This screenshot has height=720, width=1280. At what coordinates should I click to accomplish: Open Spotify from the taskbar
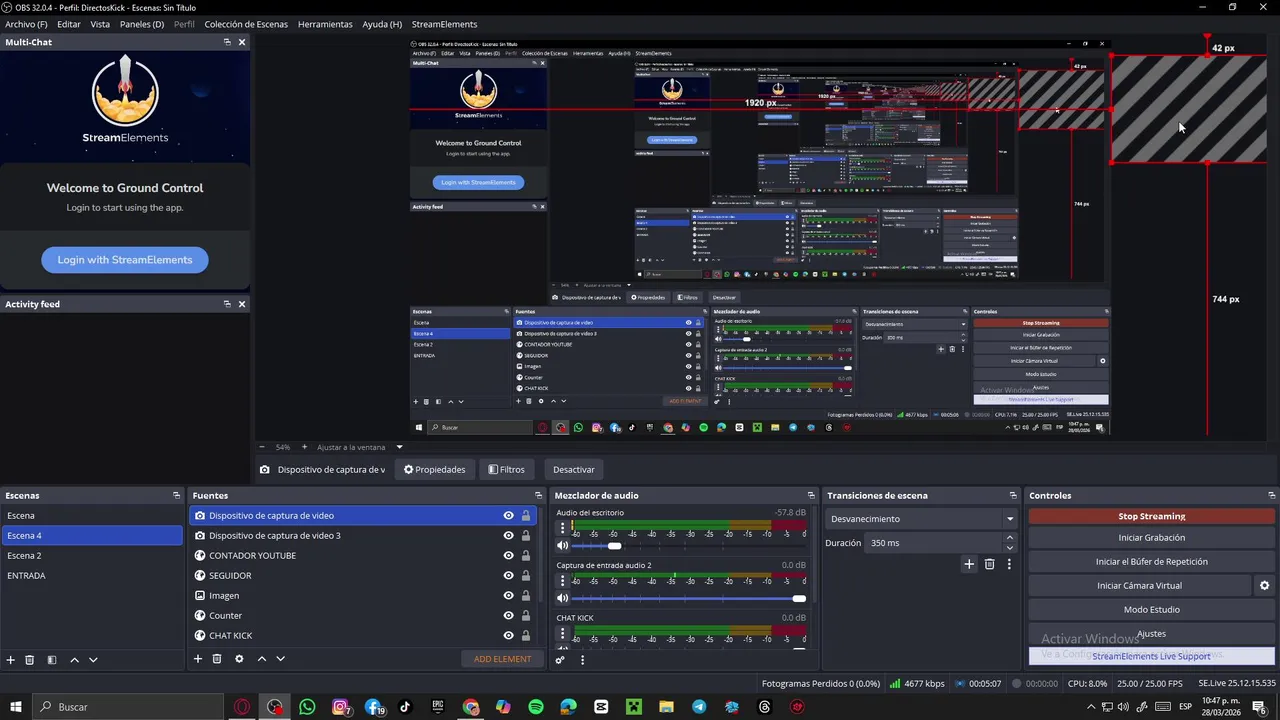coord(536,707)
